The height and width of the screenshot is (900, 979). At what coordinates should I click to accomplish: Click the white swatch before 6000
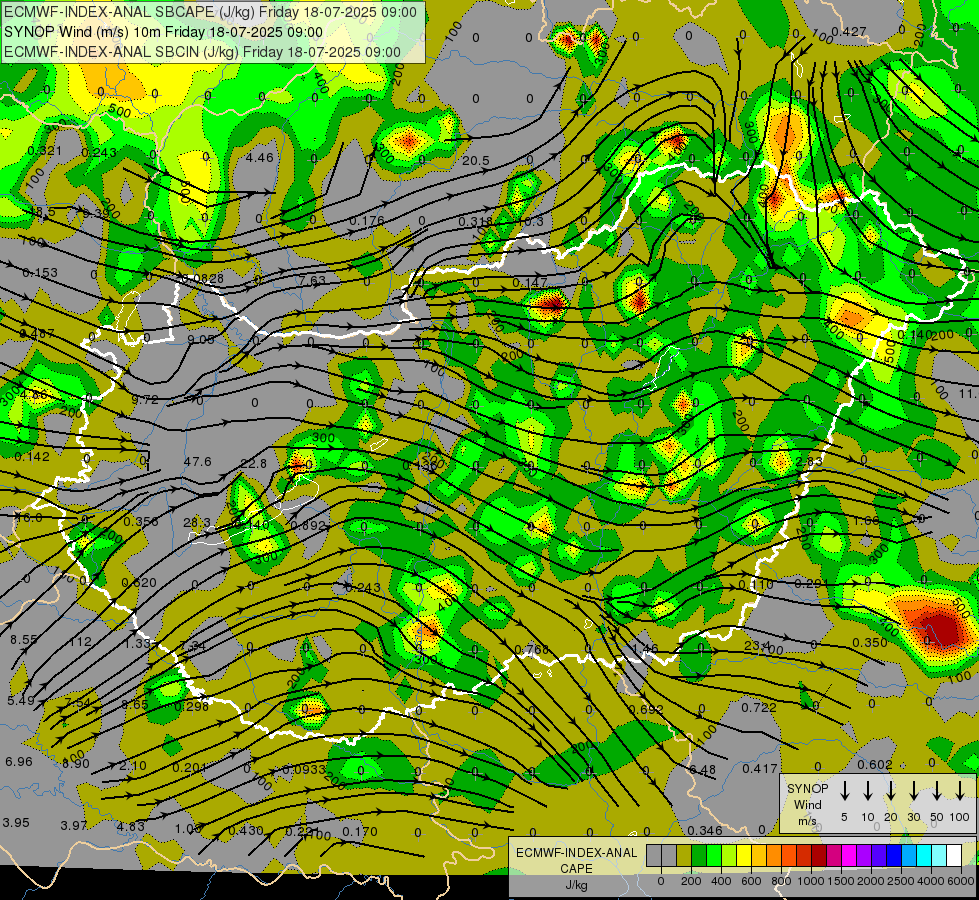[955, 856]
